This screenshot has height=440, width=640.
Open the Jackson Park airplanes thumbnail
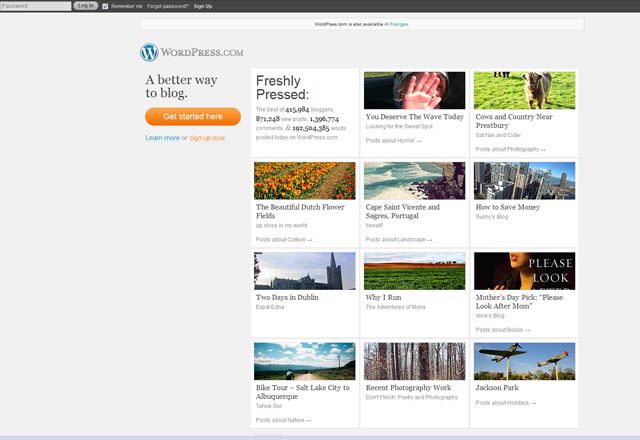point(524,361)
